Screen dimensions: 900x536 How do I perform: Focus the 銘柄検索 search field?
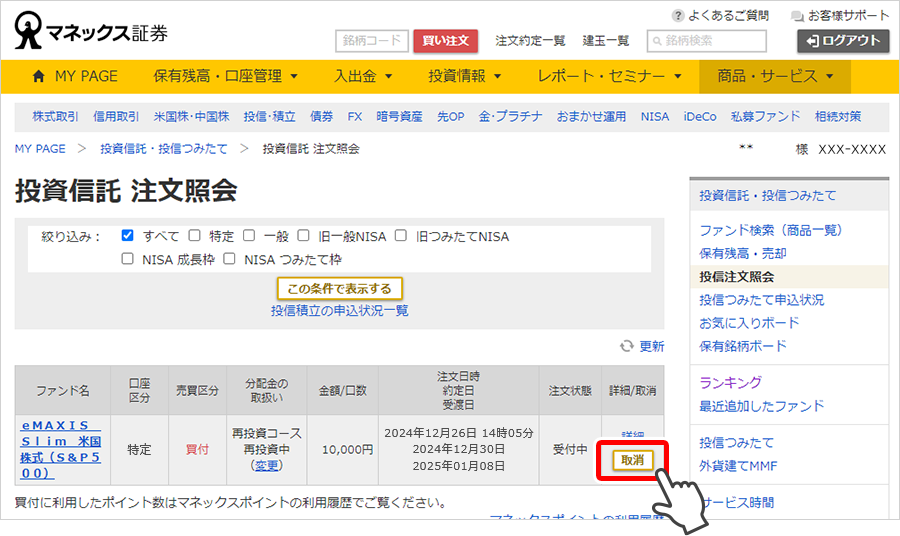[x=707, y=41]
